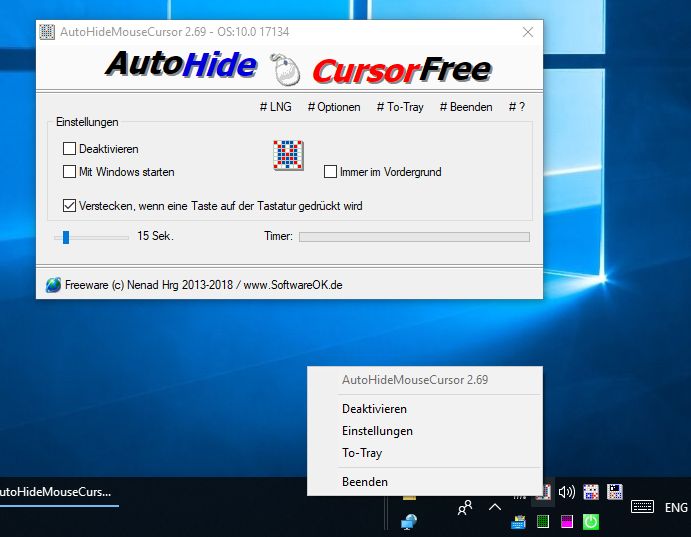Click the network globe computer taskbar icon
The image size is (691, 537).
409,522
